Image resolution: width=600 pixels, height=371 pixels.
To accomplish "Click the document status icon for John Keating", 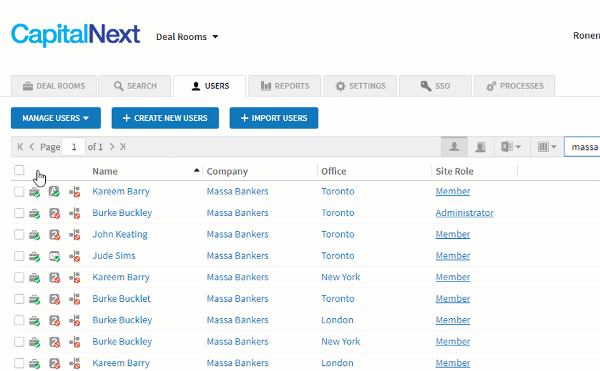I will [54, 234].
